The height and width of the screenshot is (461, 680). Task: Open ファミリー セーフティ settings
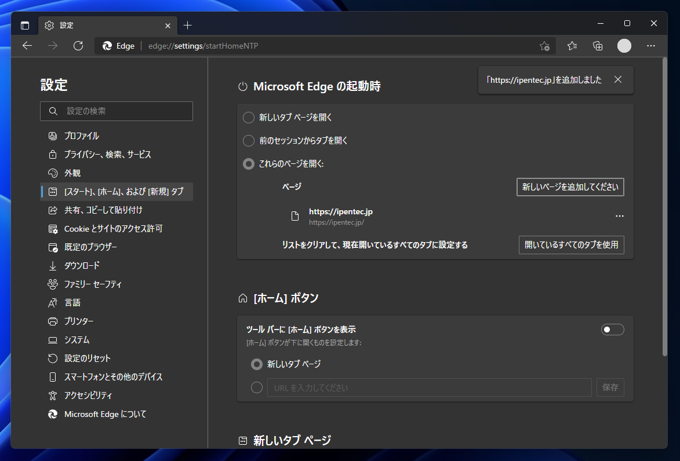[x=117, y=284]
